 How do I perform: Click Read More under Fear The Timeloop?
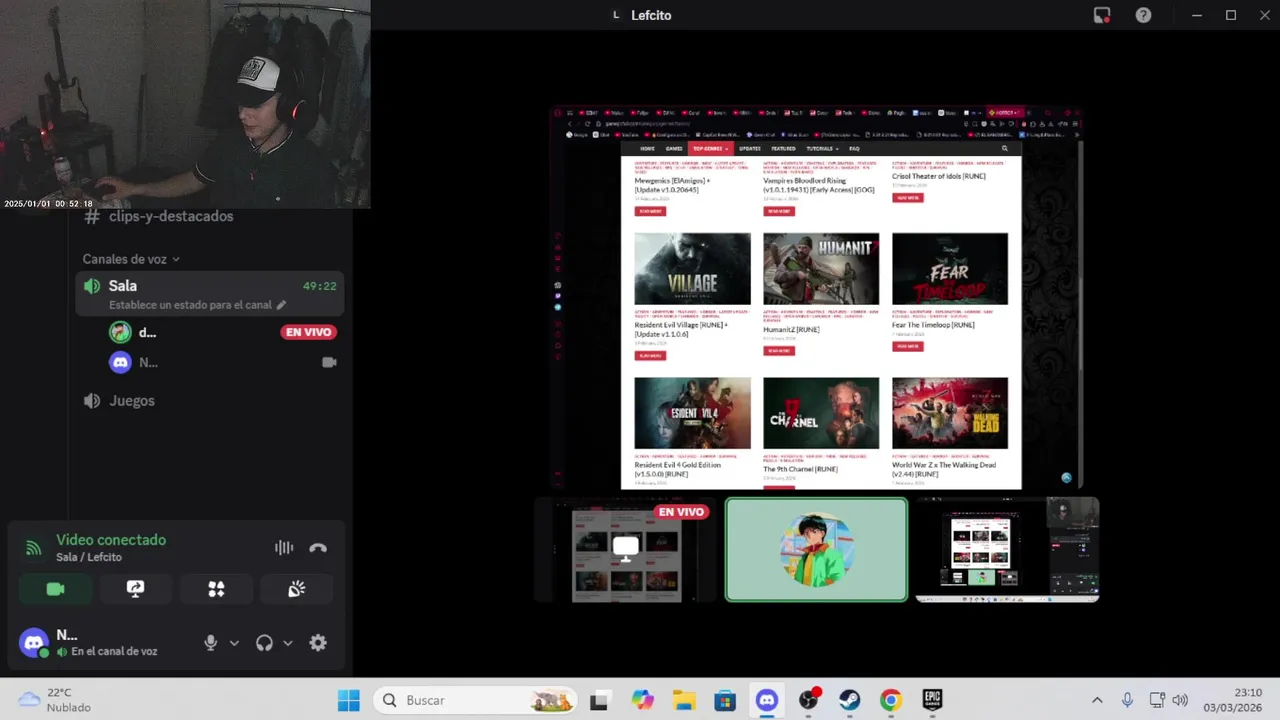(x=908, y=346)
